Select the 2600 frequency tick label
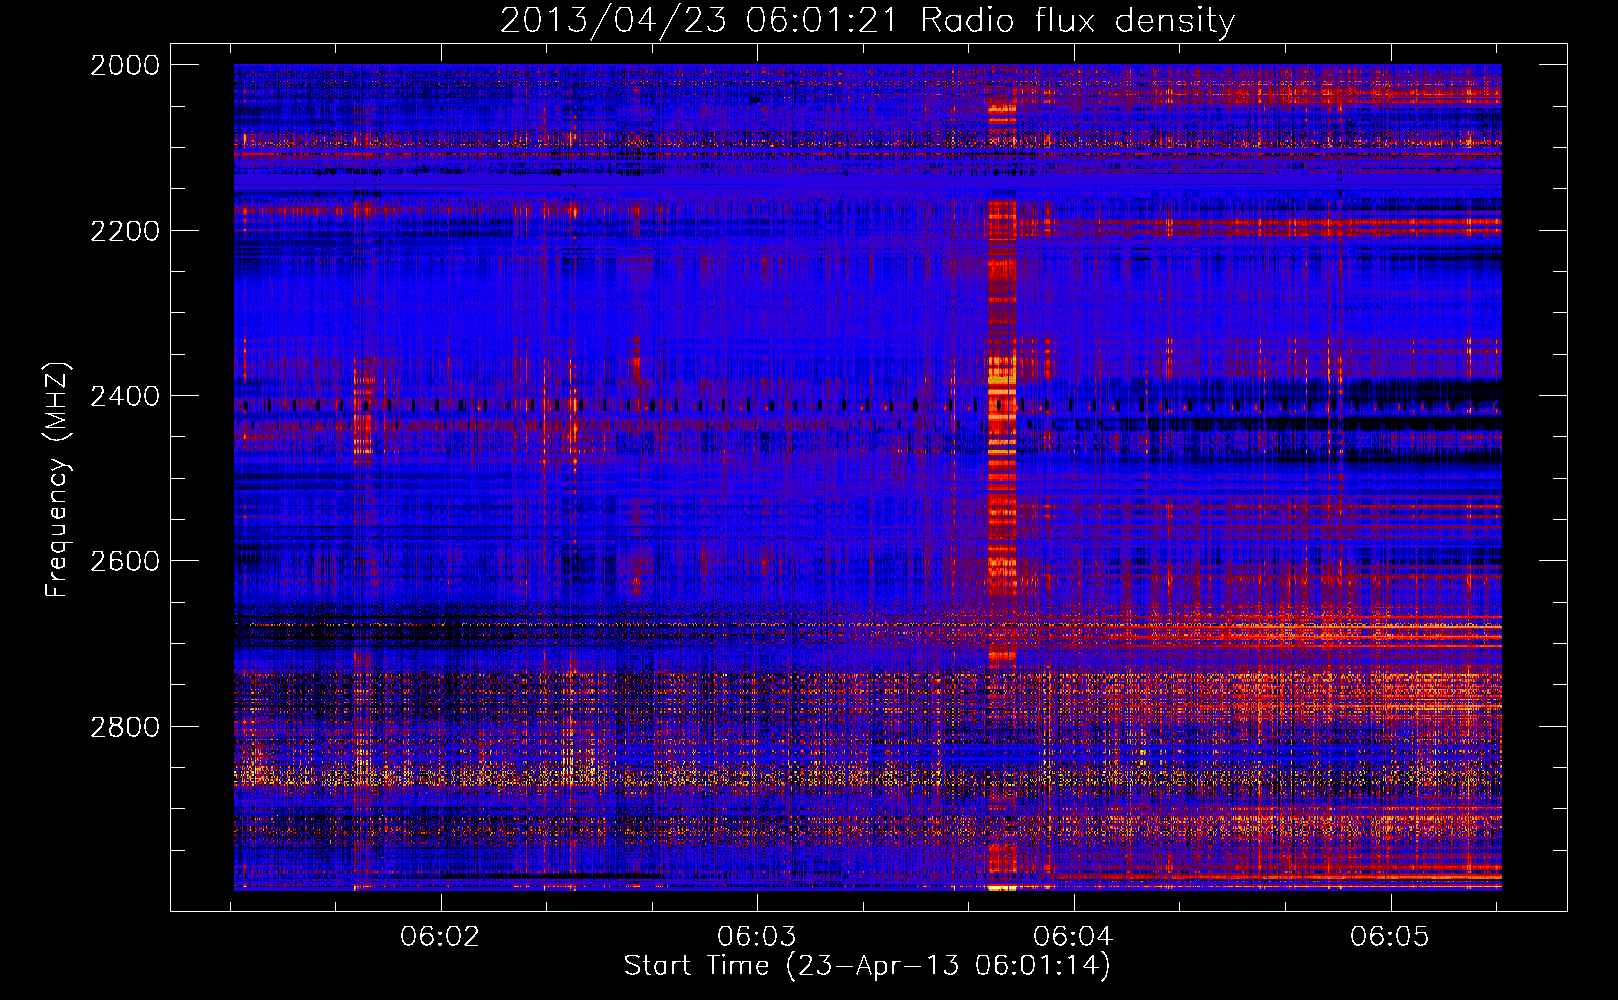1618x1000 pixels. pyautogui.click(x=125, y=561)
